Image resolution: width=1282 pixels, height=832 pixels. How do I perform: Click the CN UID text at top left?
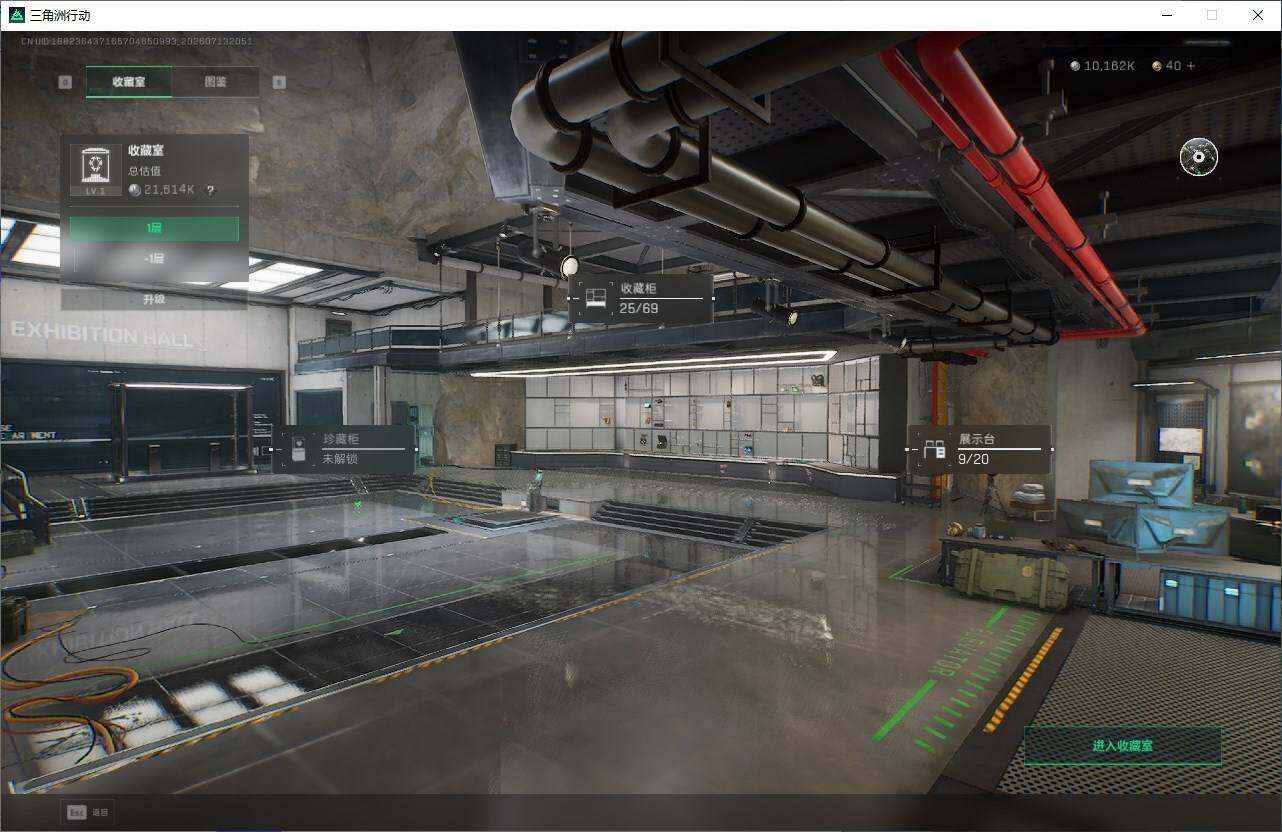pyautogui.click(x=136, y=41)
